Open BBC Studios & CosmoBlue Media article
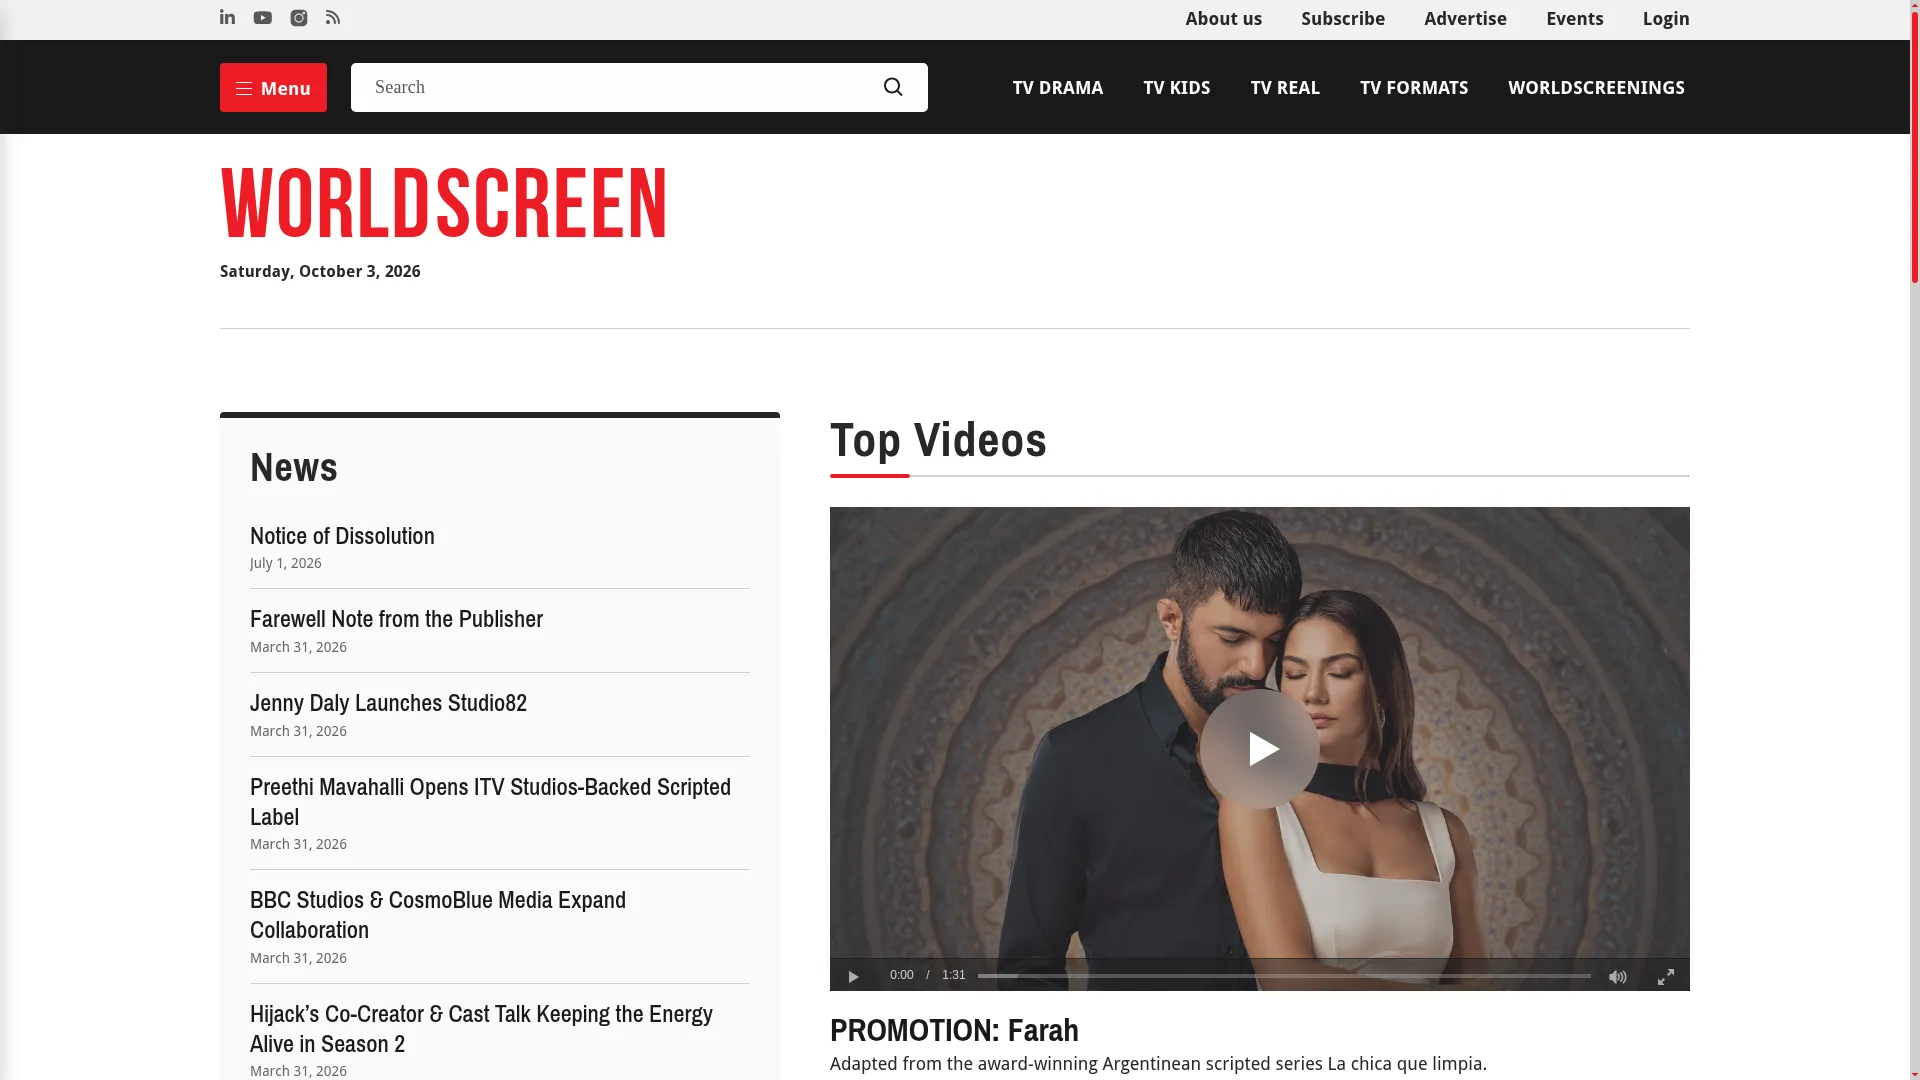Screen dimensions: 1920x1080 (438, 915)
